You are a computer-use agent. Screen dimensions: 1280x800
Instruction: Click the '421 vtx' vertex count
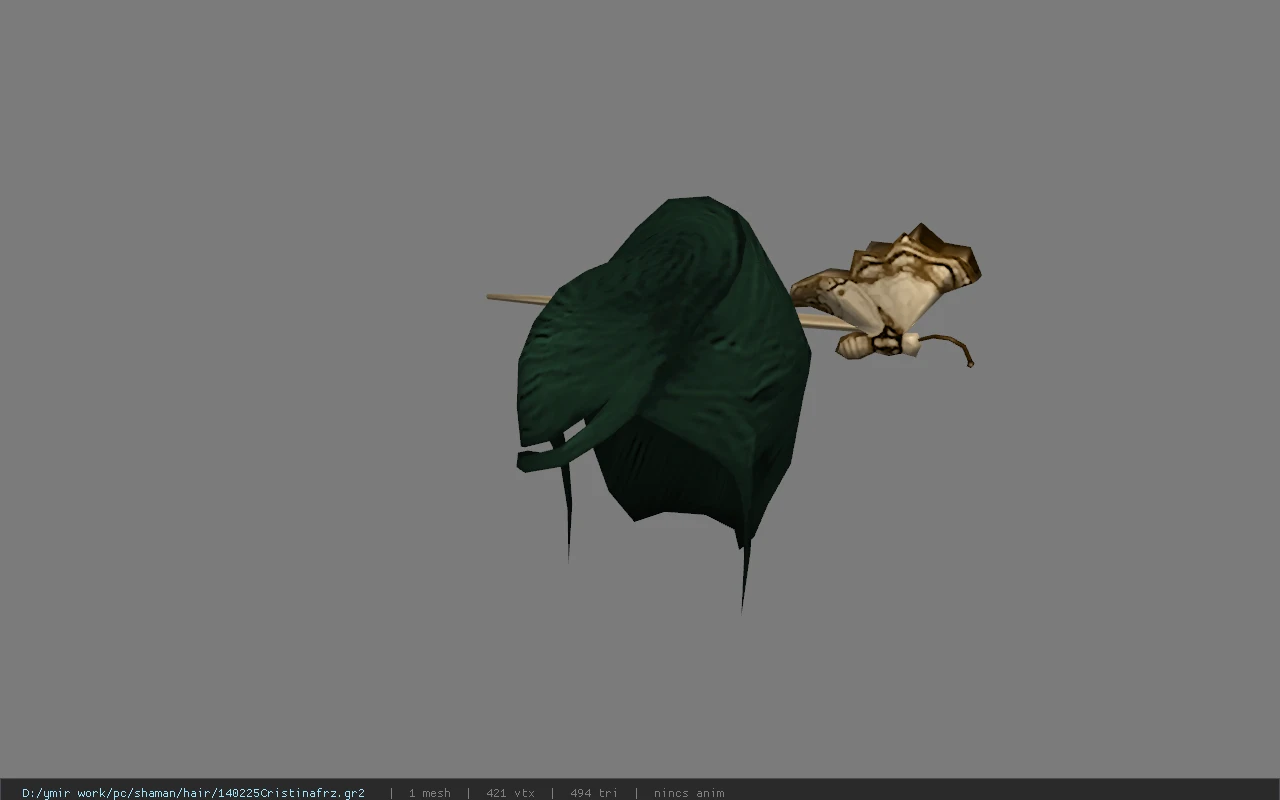[510, 793]
